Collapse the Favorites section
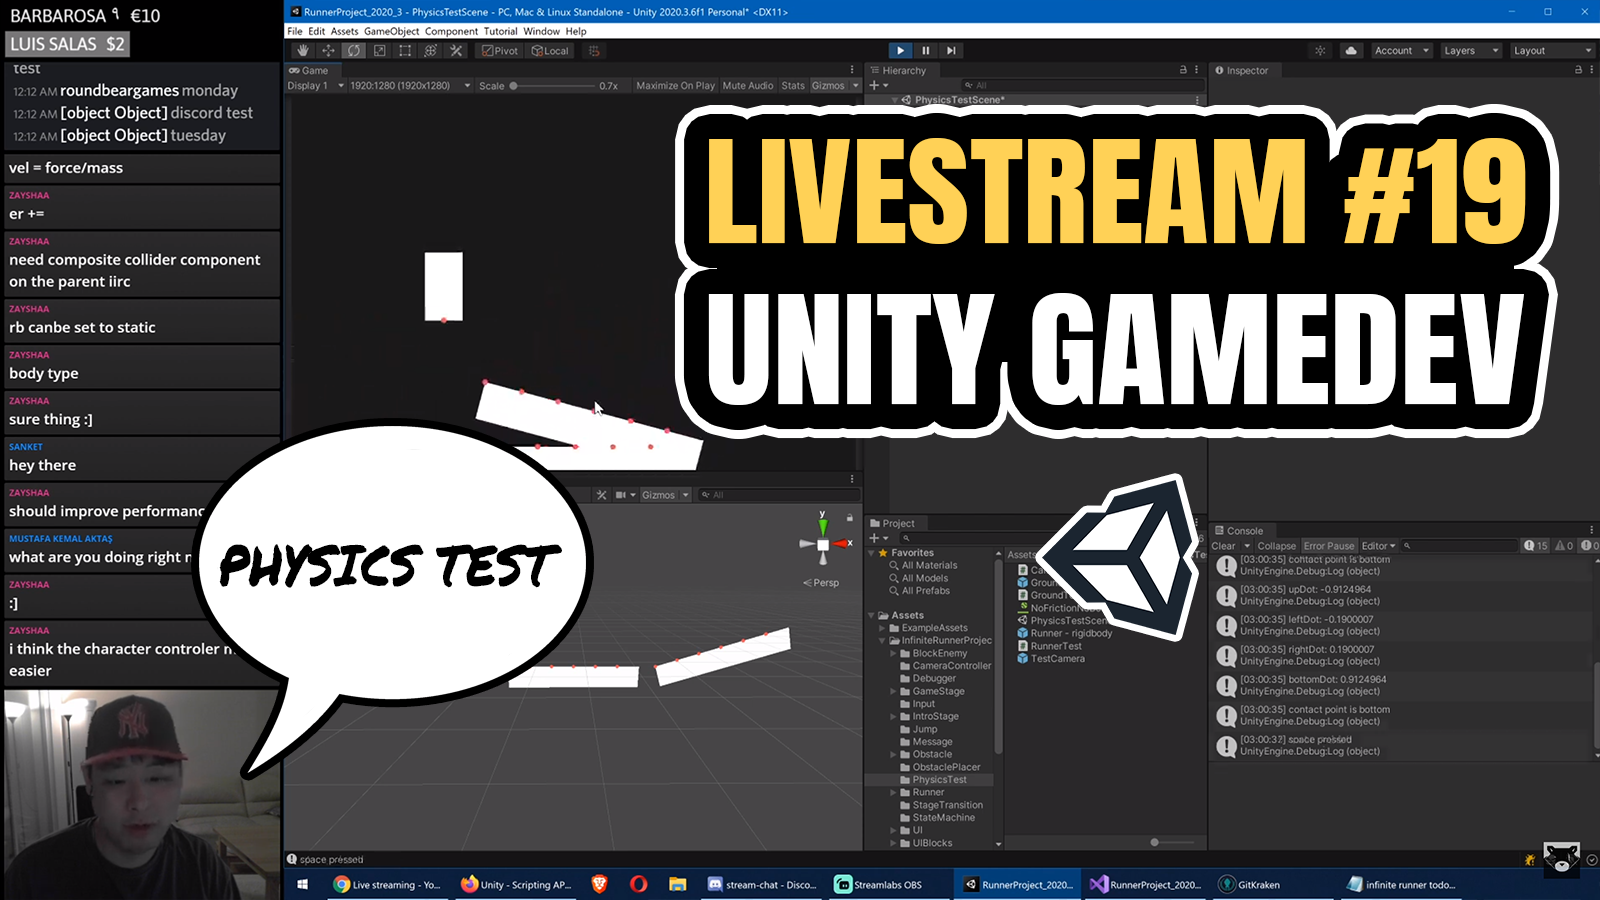Screen dimensions: 1600x900 [872, 553]
